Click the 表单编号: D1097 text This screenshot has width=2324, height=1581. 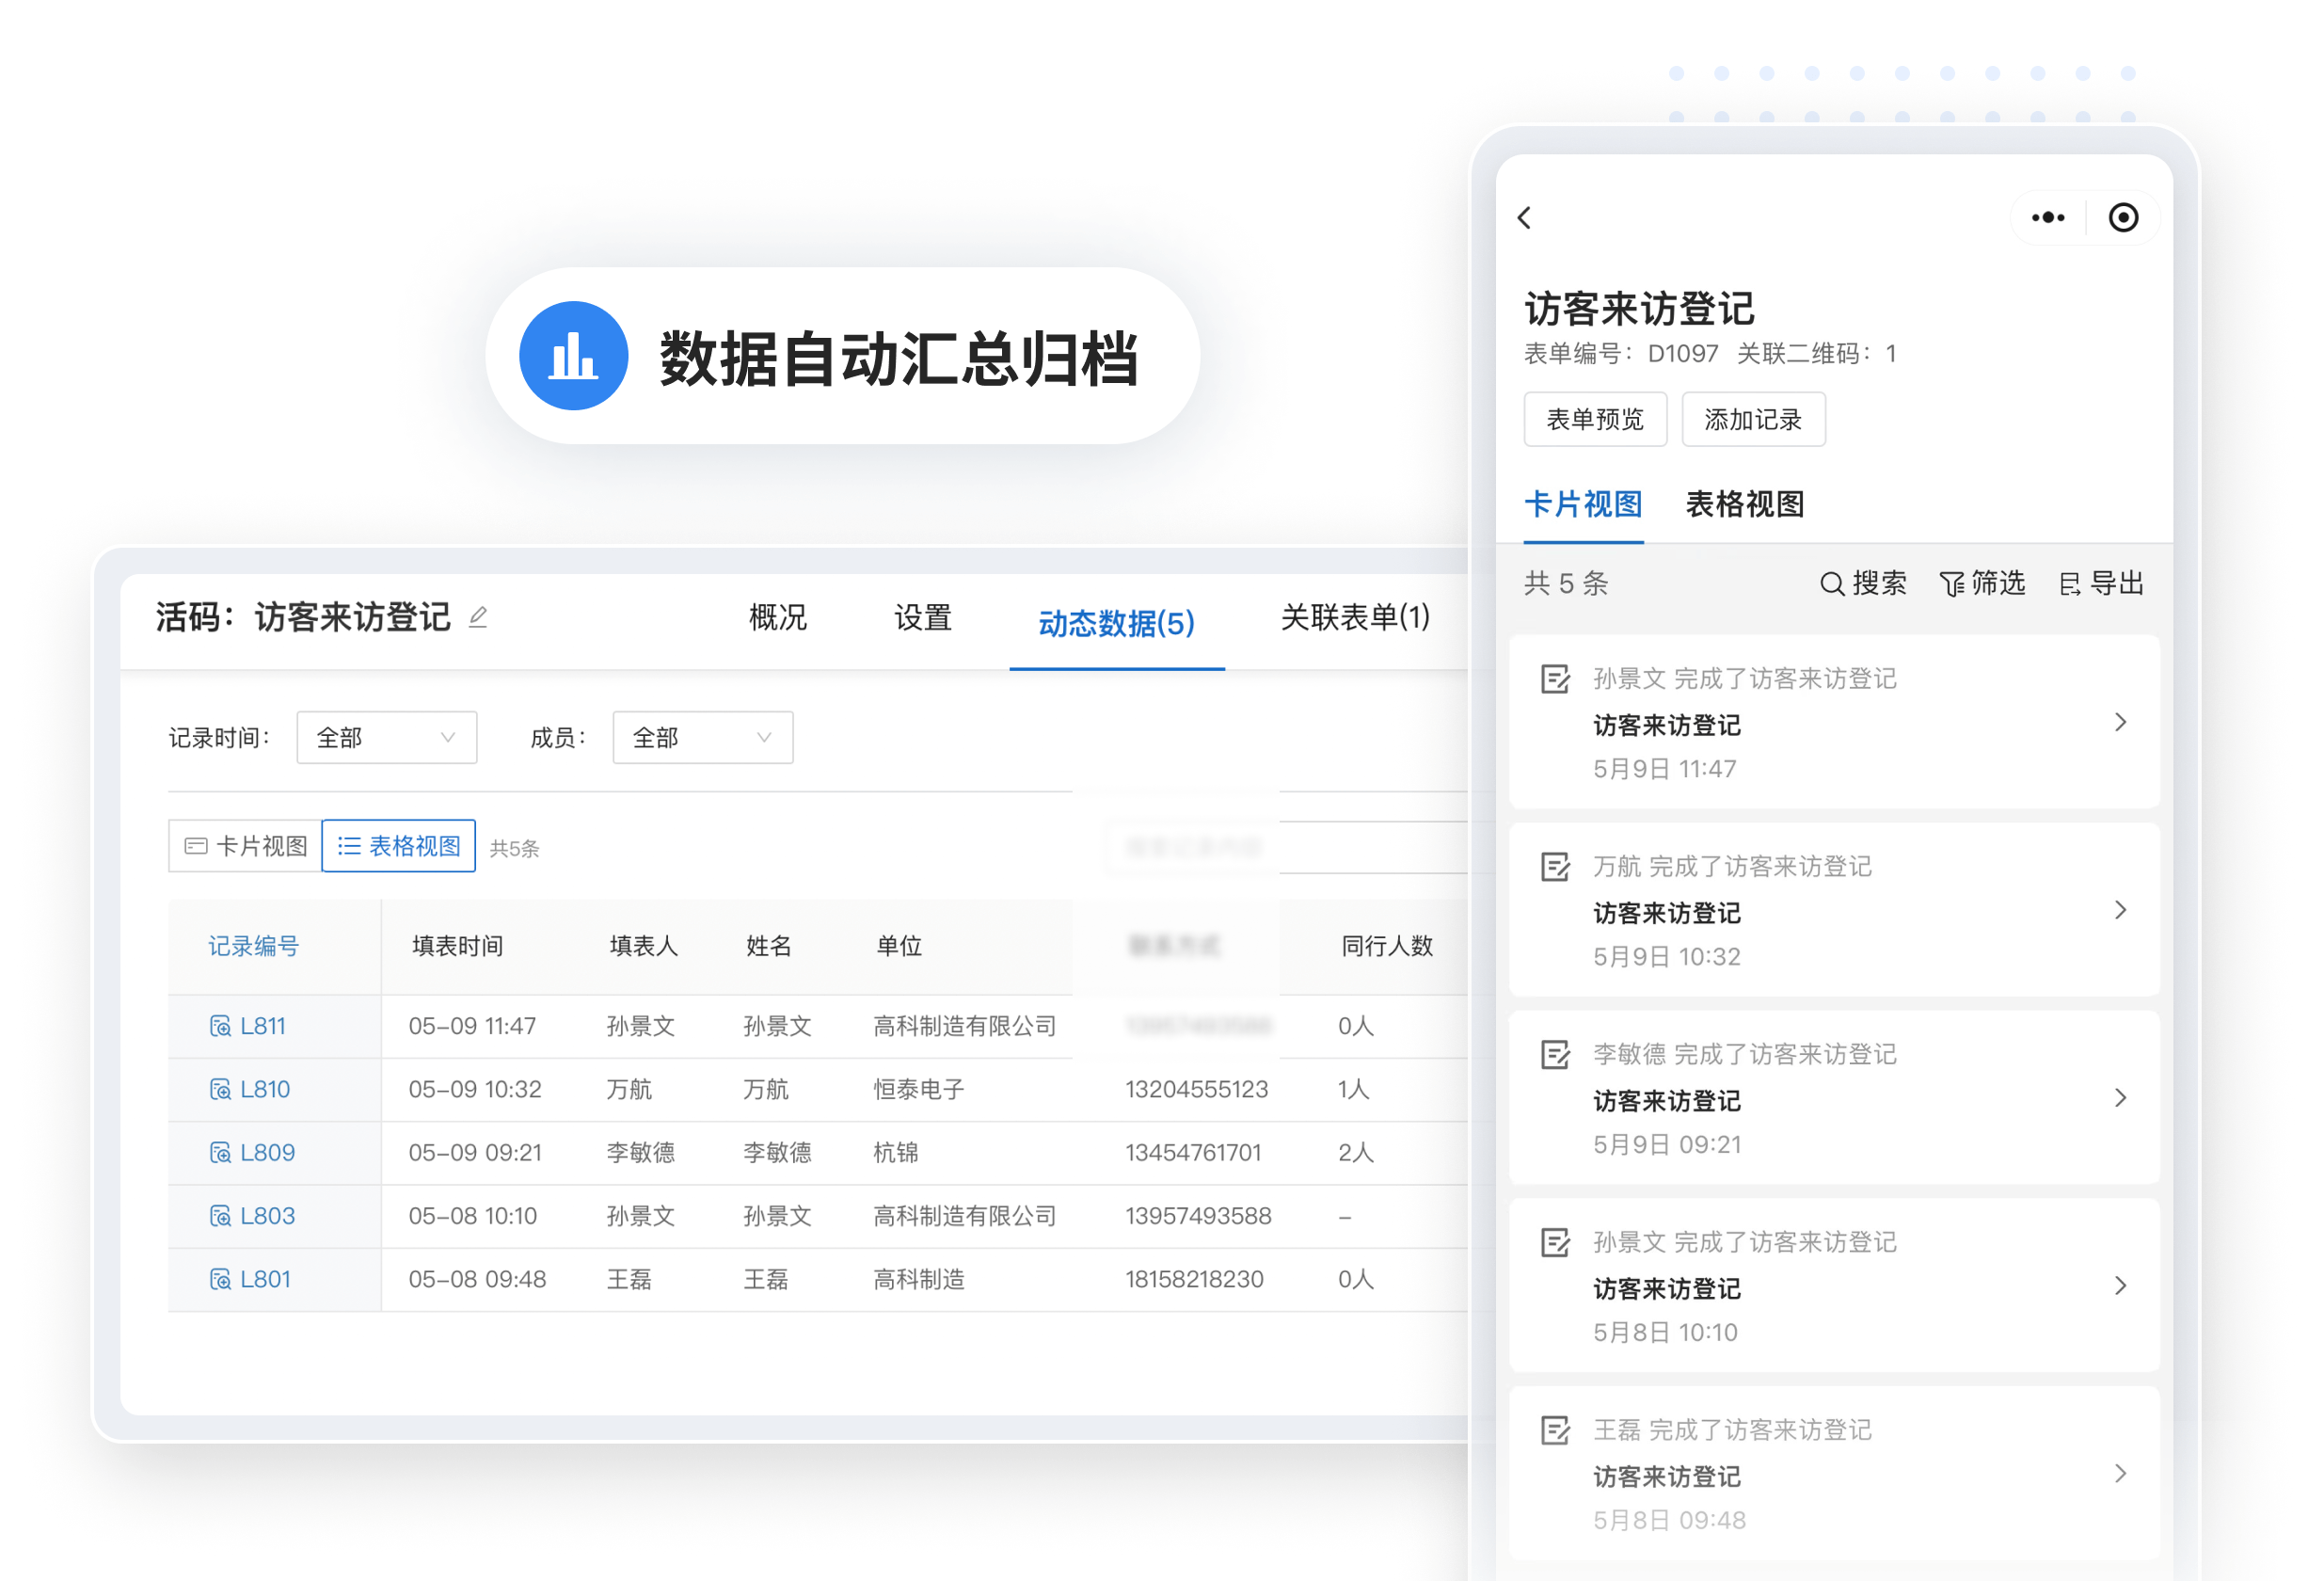[1620, 354]
